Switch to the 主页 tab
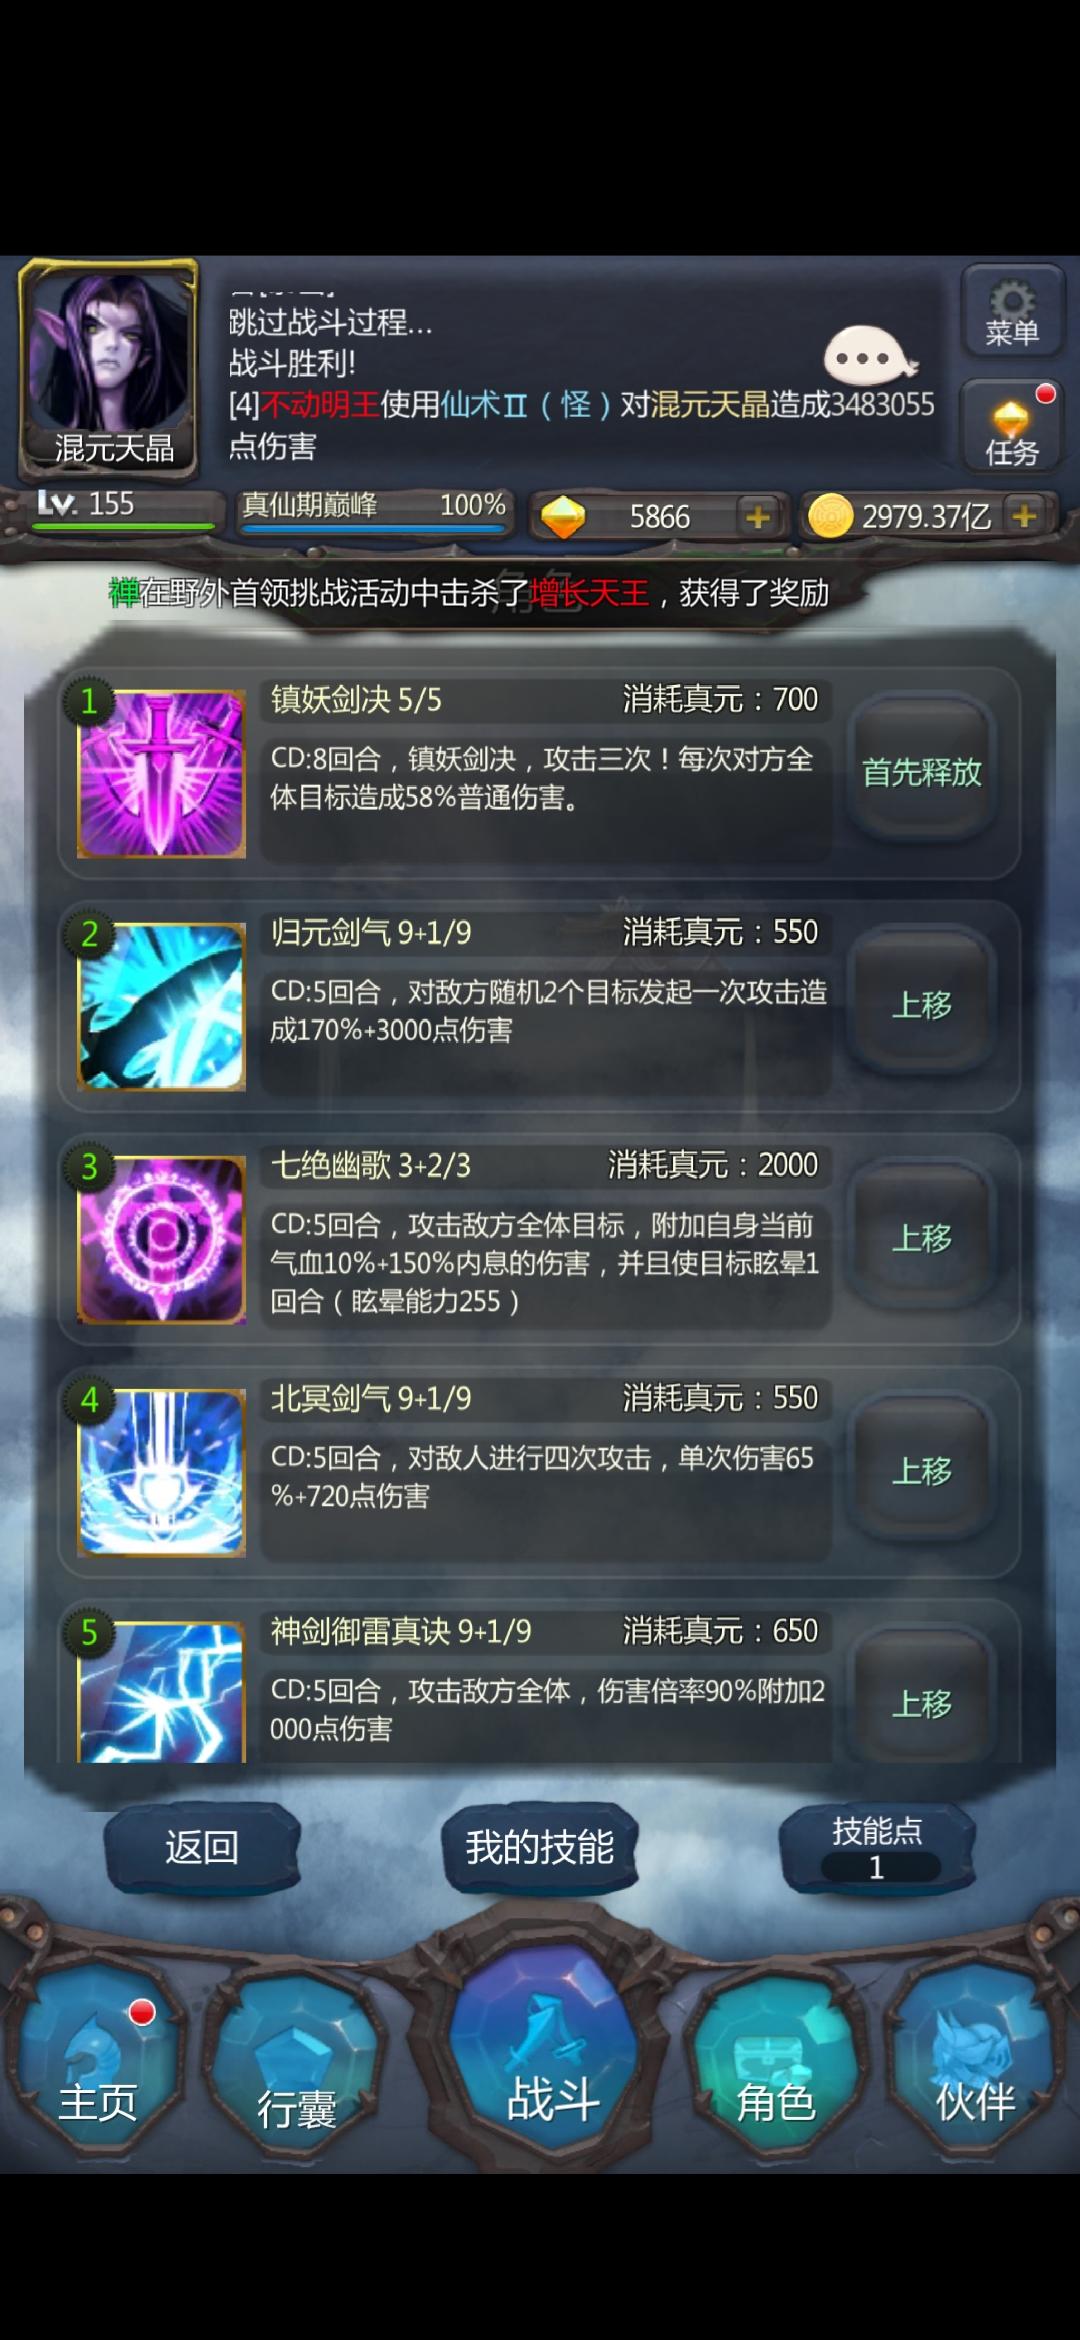This screenshot has width=1080, height=2340. coord(99,2054)
